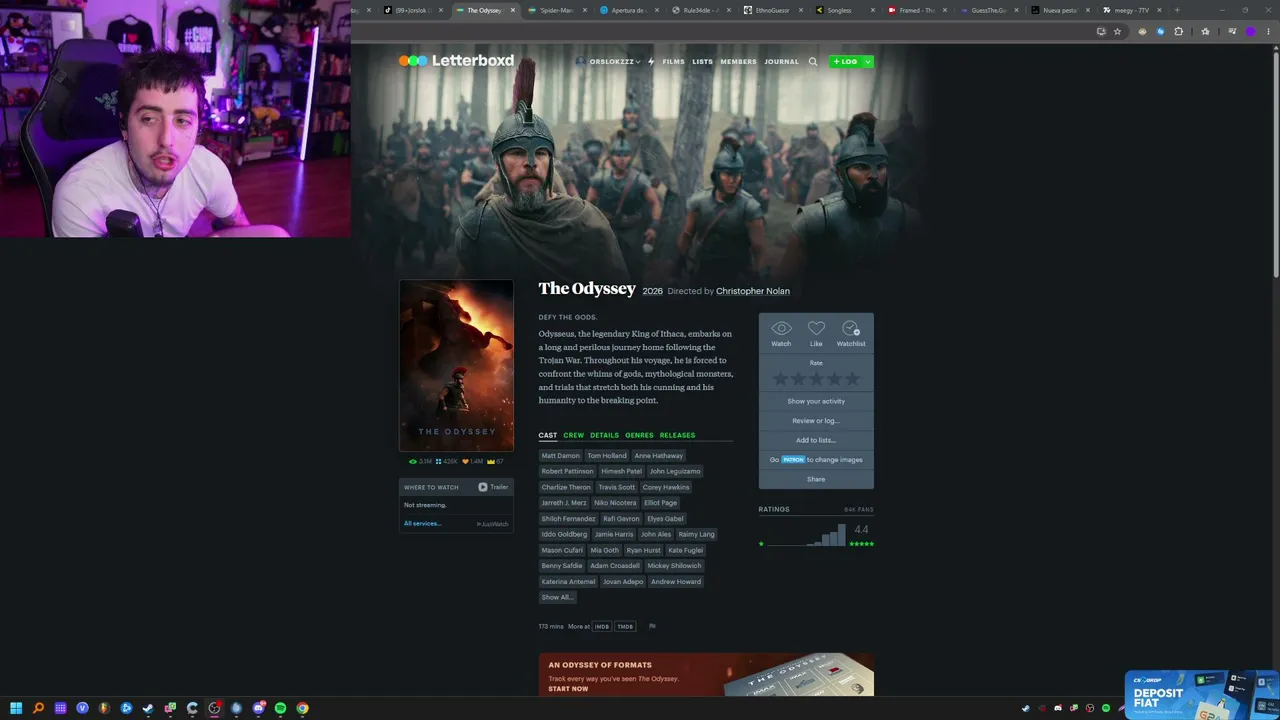The height and width of the screenshot is (720, 1280).
Task: Open Anne Hathaway's cast page
Action: (658, 456)
